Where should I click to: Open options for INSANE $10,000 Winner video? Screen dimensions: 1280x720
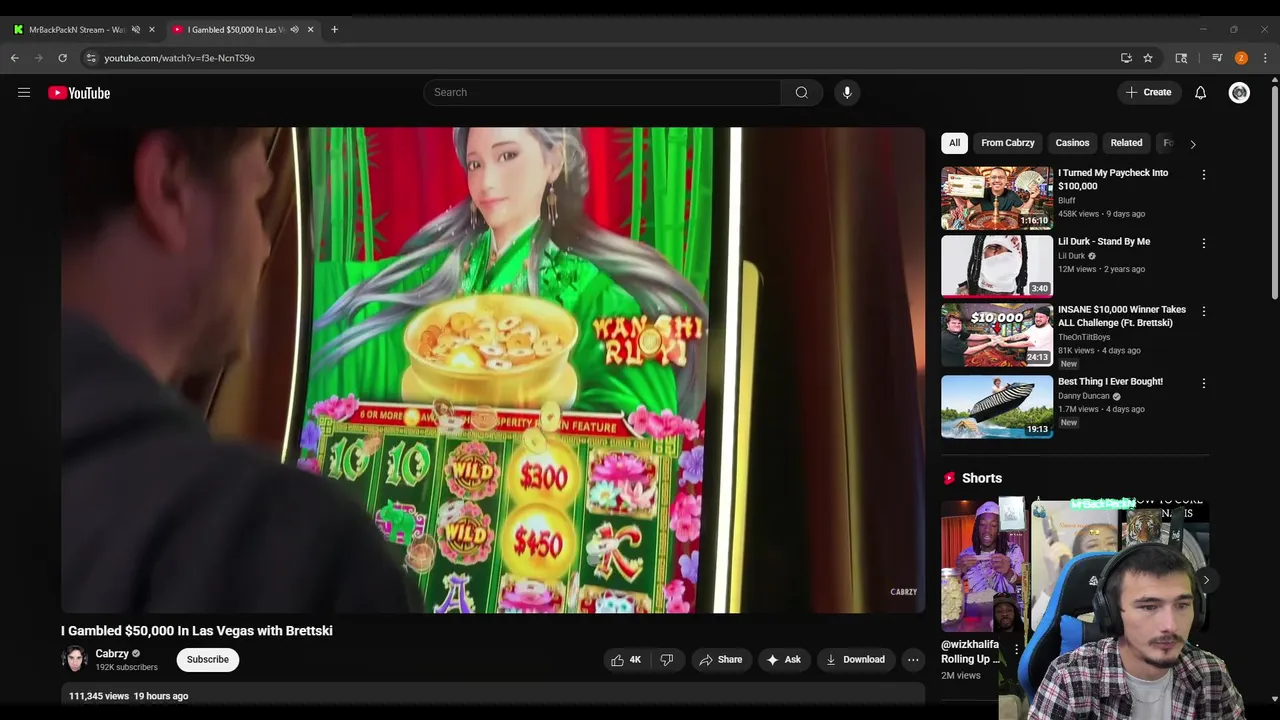[1203, 312]
